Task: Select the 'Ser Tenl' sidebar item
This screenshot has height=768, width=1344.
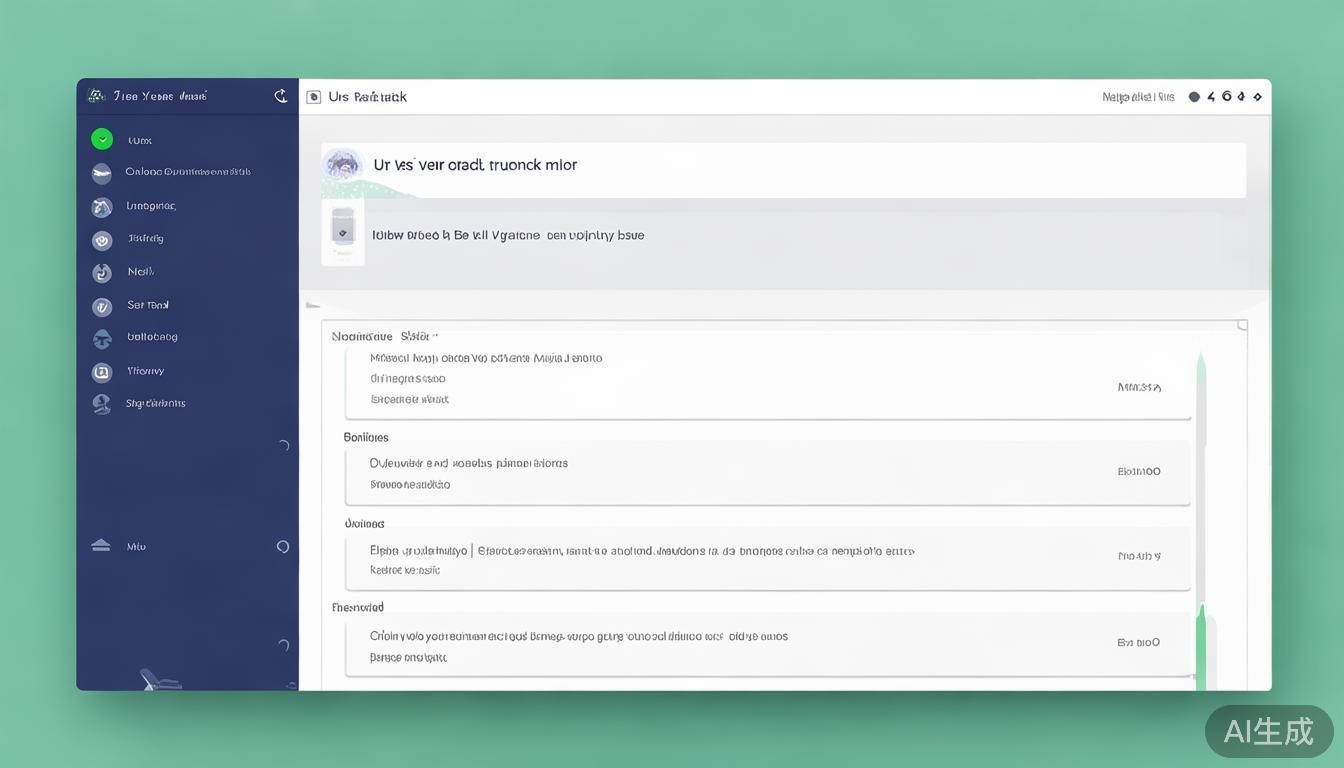Action: pyautogui.click(x=148, y=305)
